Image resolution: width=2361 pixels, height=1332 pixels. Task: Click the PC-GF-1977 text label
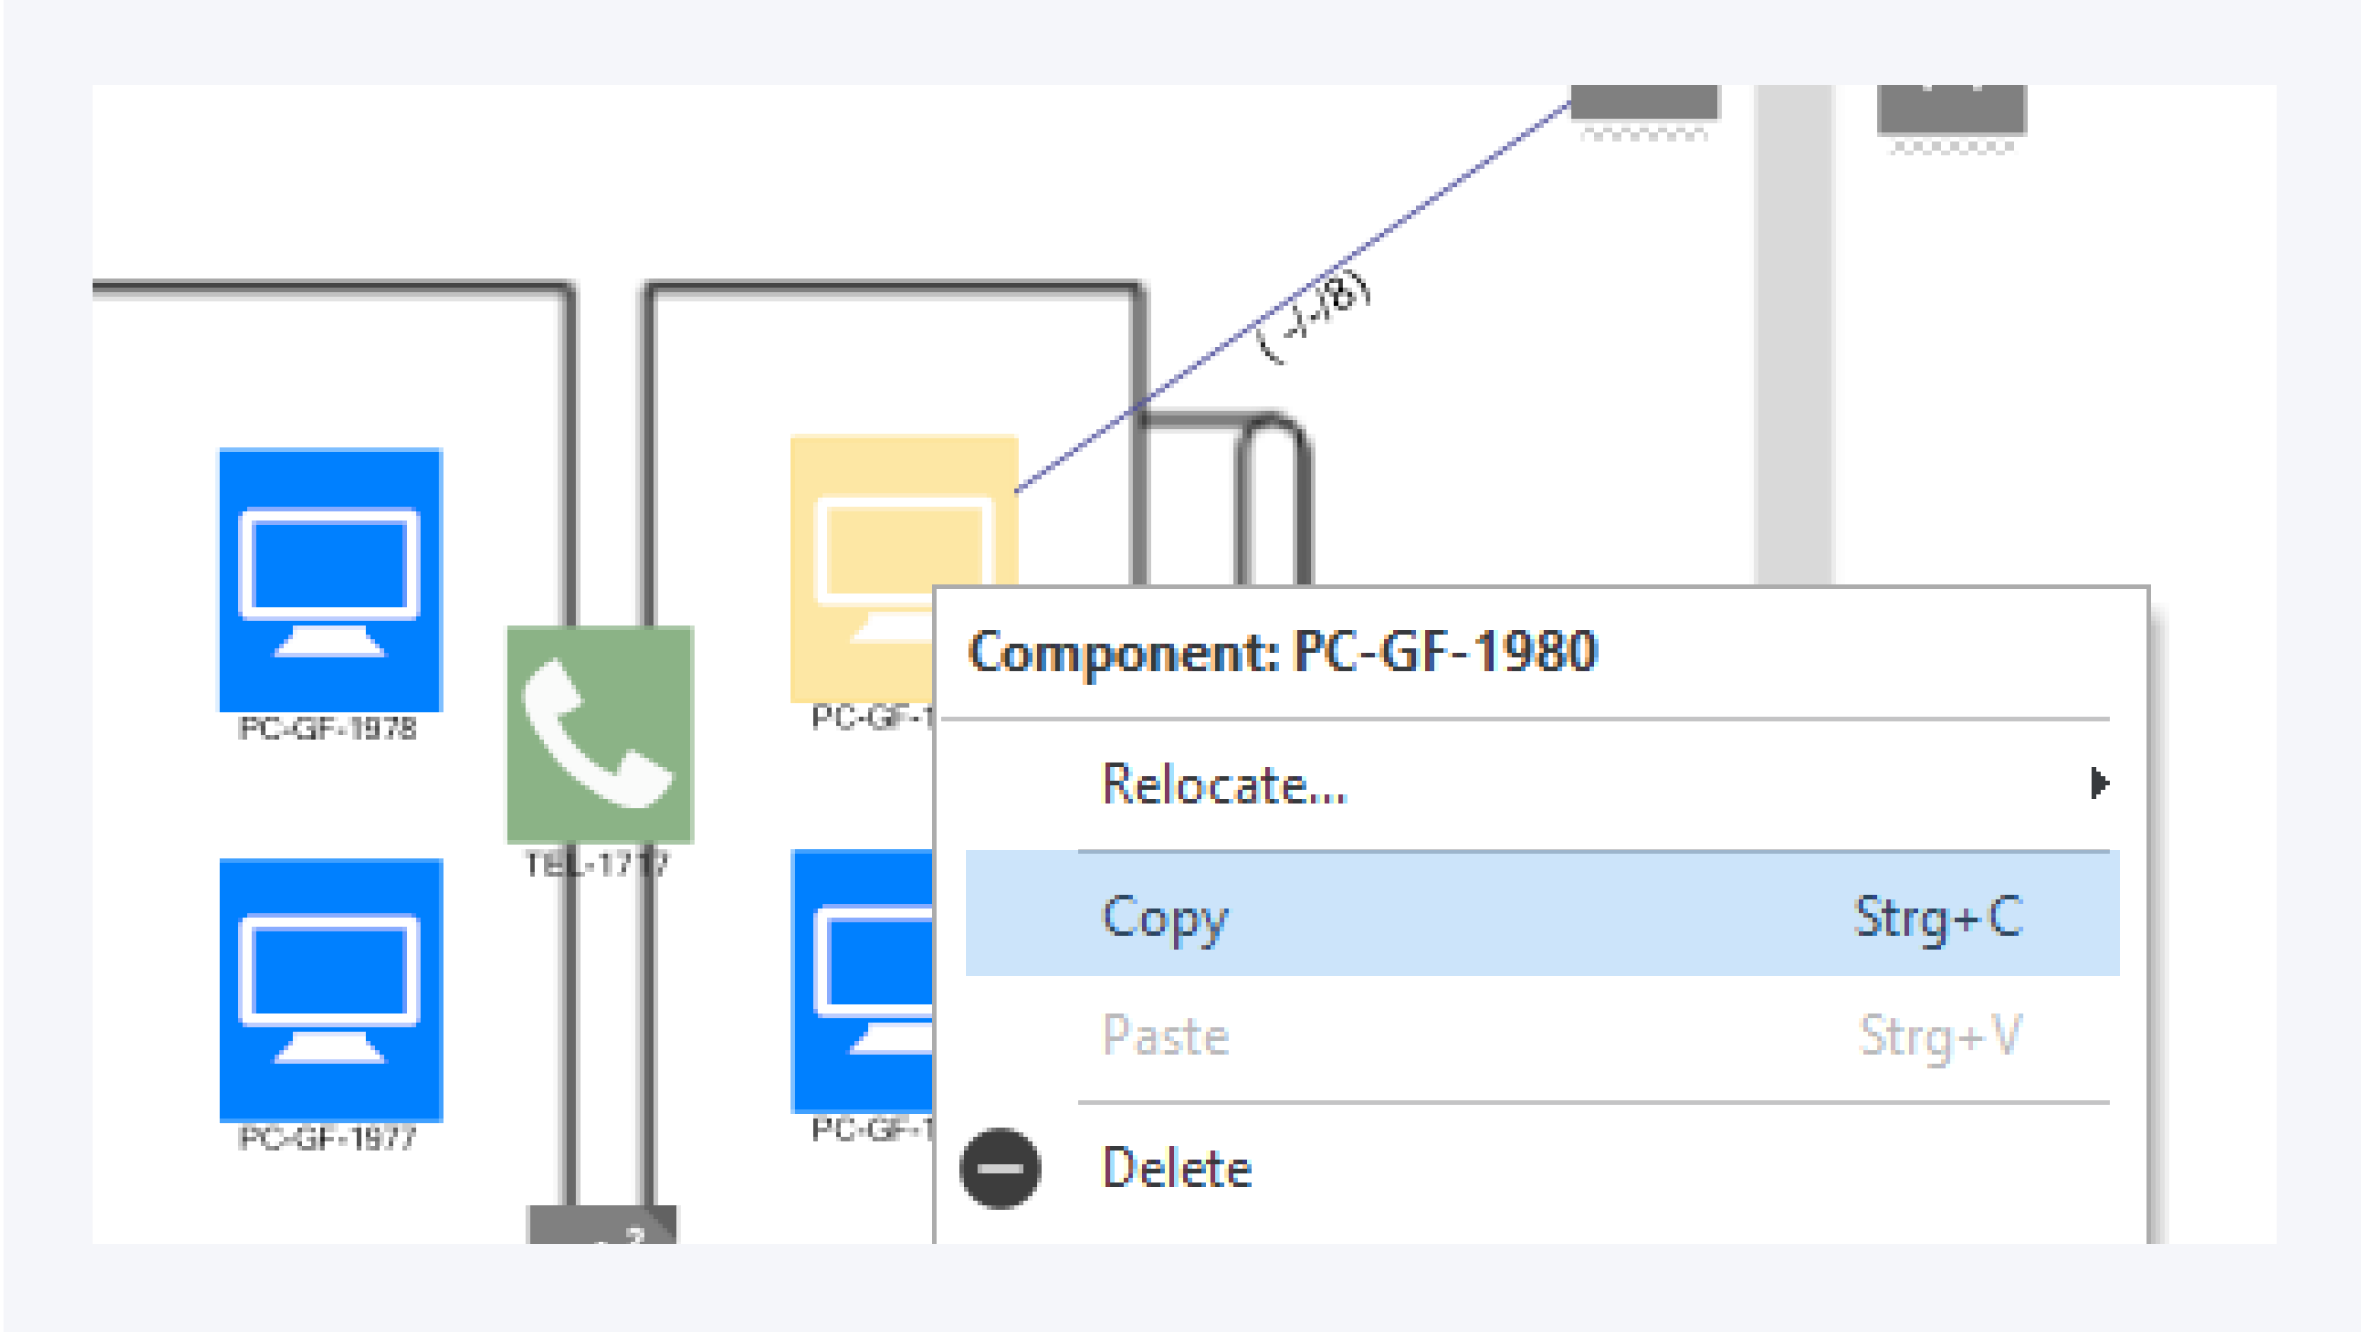(x=328, y=1138)
